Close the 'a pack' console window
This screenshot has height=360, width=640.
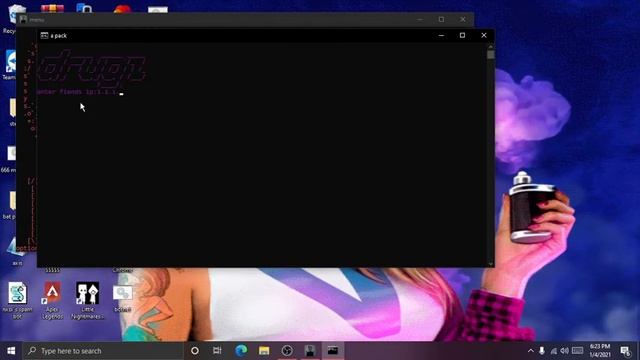[x=484, y=36]
